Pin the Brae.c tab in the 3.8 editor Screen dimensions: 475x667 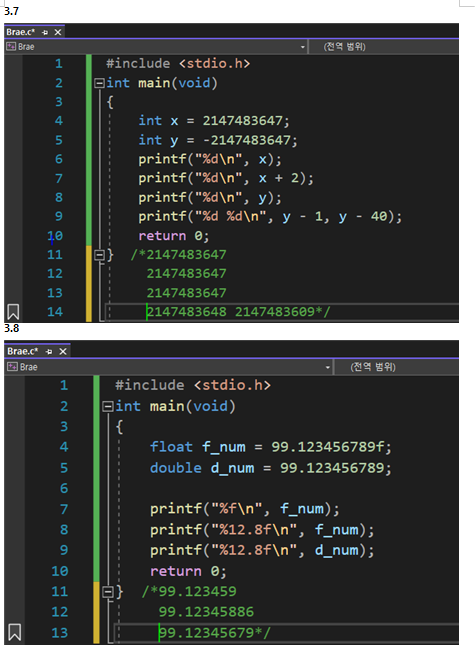[x=49, y=351]
